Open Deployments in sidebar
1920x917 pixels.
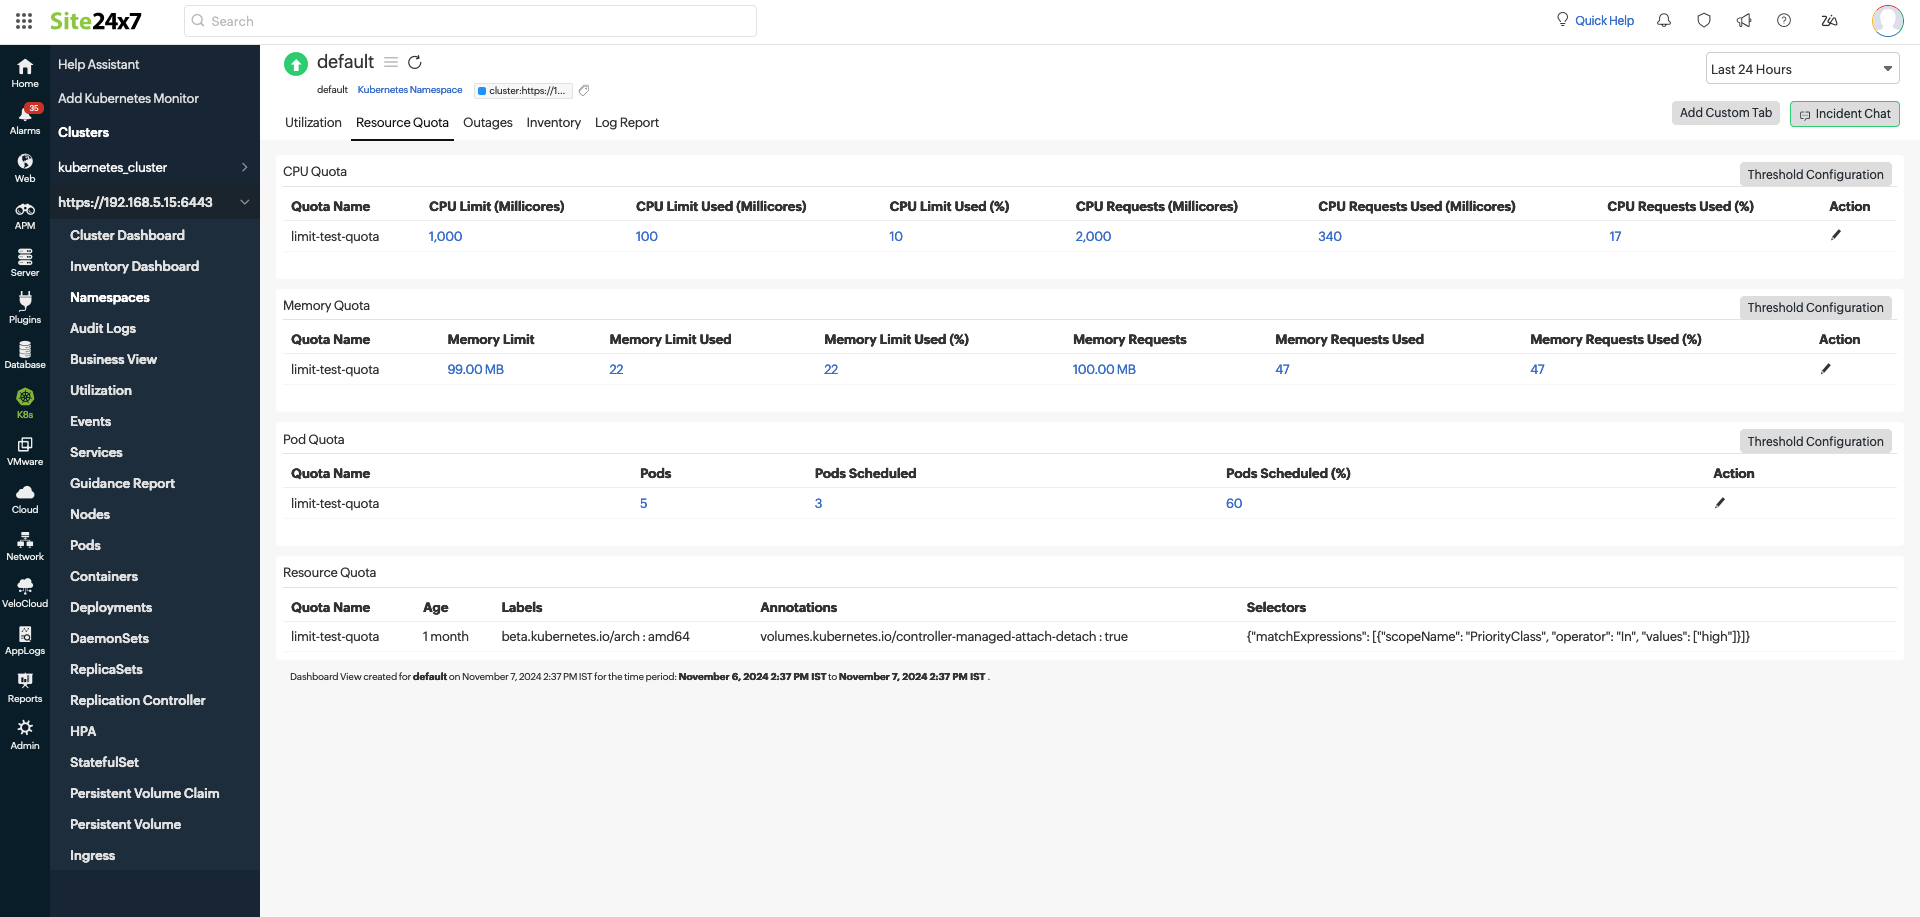pos(111,607)
